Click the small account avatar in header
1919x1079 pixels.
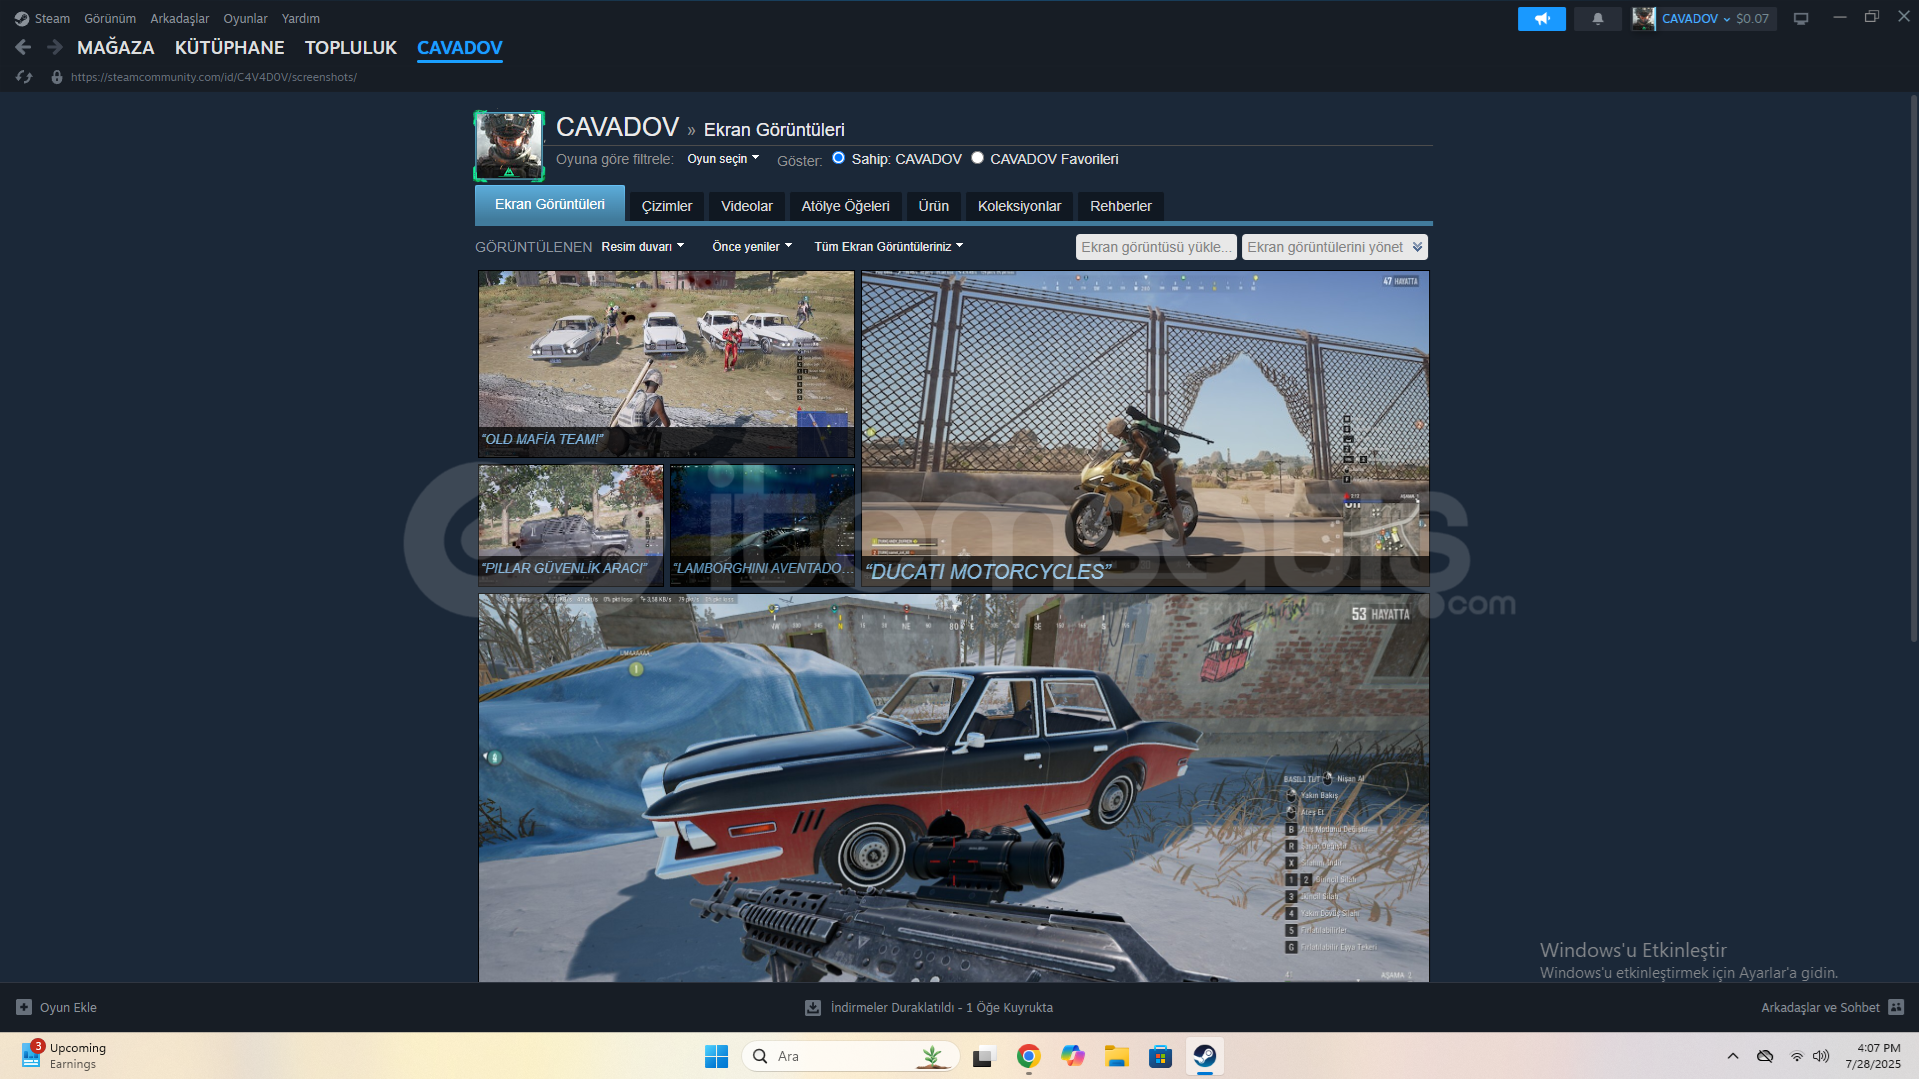[x=1643, y=18]
